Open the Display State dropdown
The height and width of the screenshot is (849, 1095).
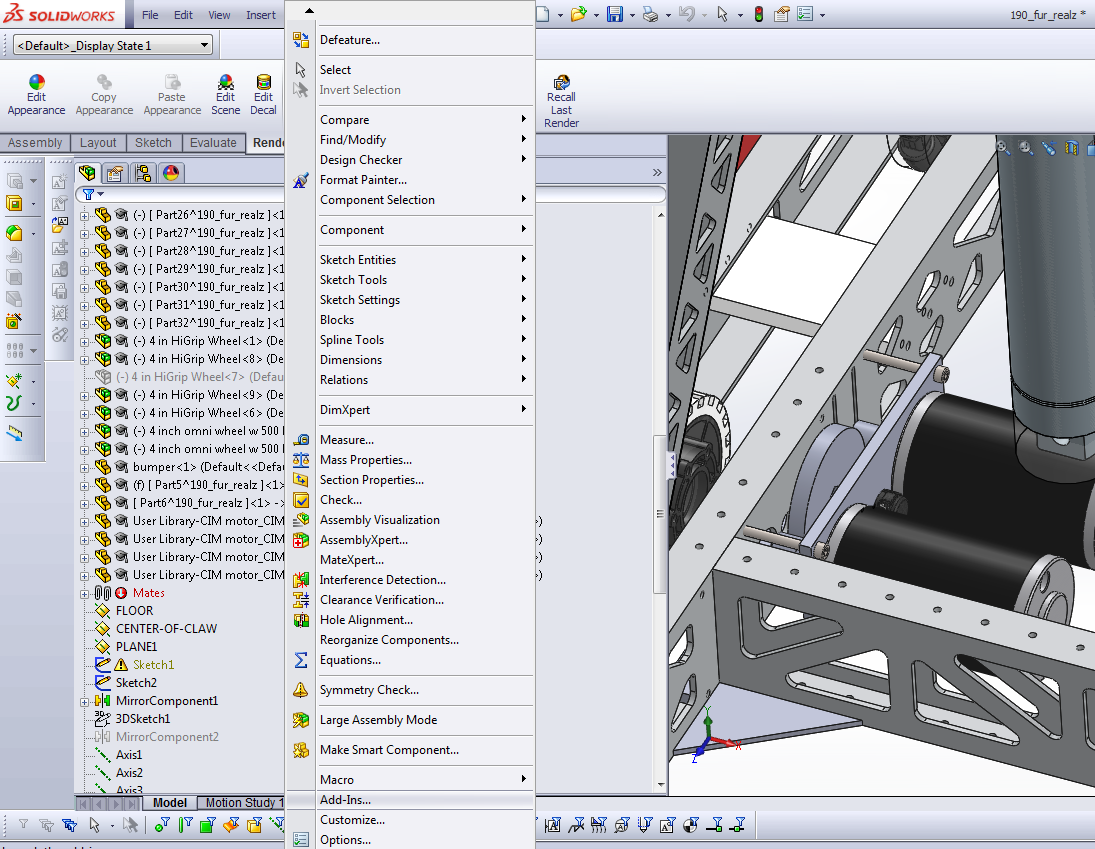(x=205, y=45)
